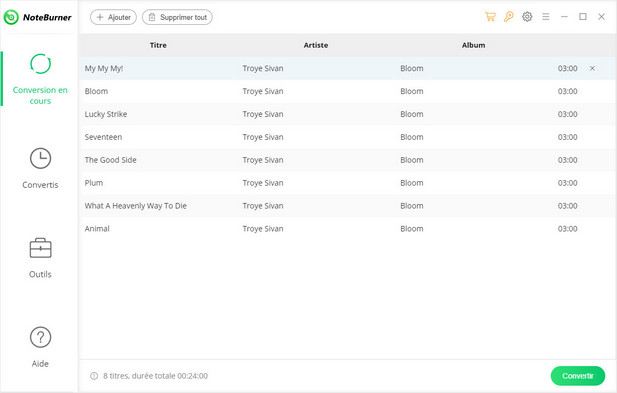Select the Conversion en cours sidebar icon
Screen dimensions: 617x393
[x=40, y=64]
